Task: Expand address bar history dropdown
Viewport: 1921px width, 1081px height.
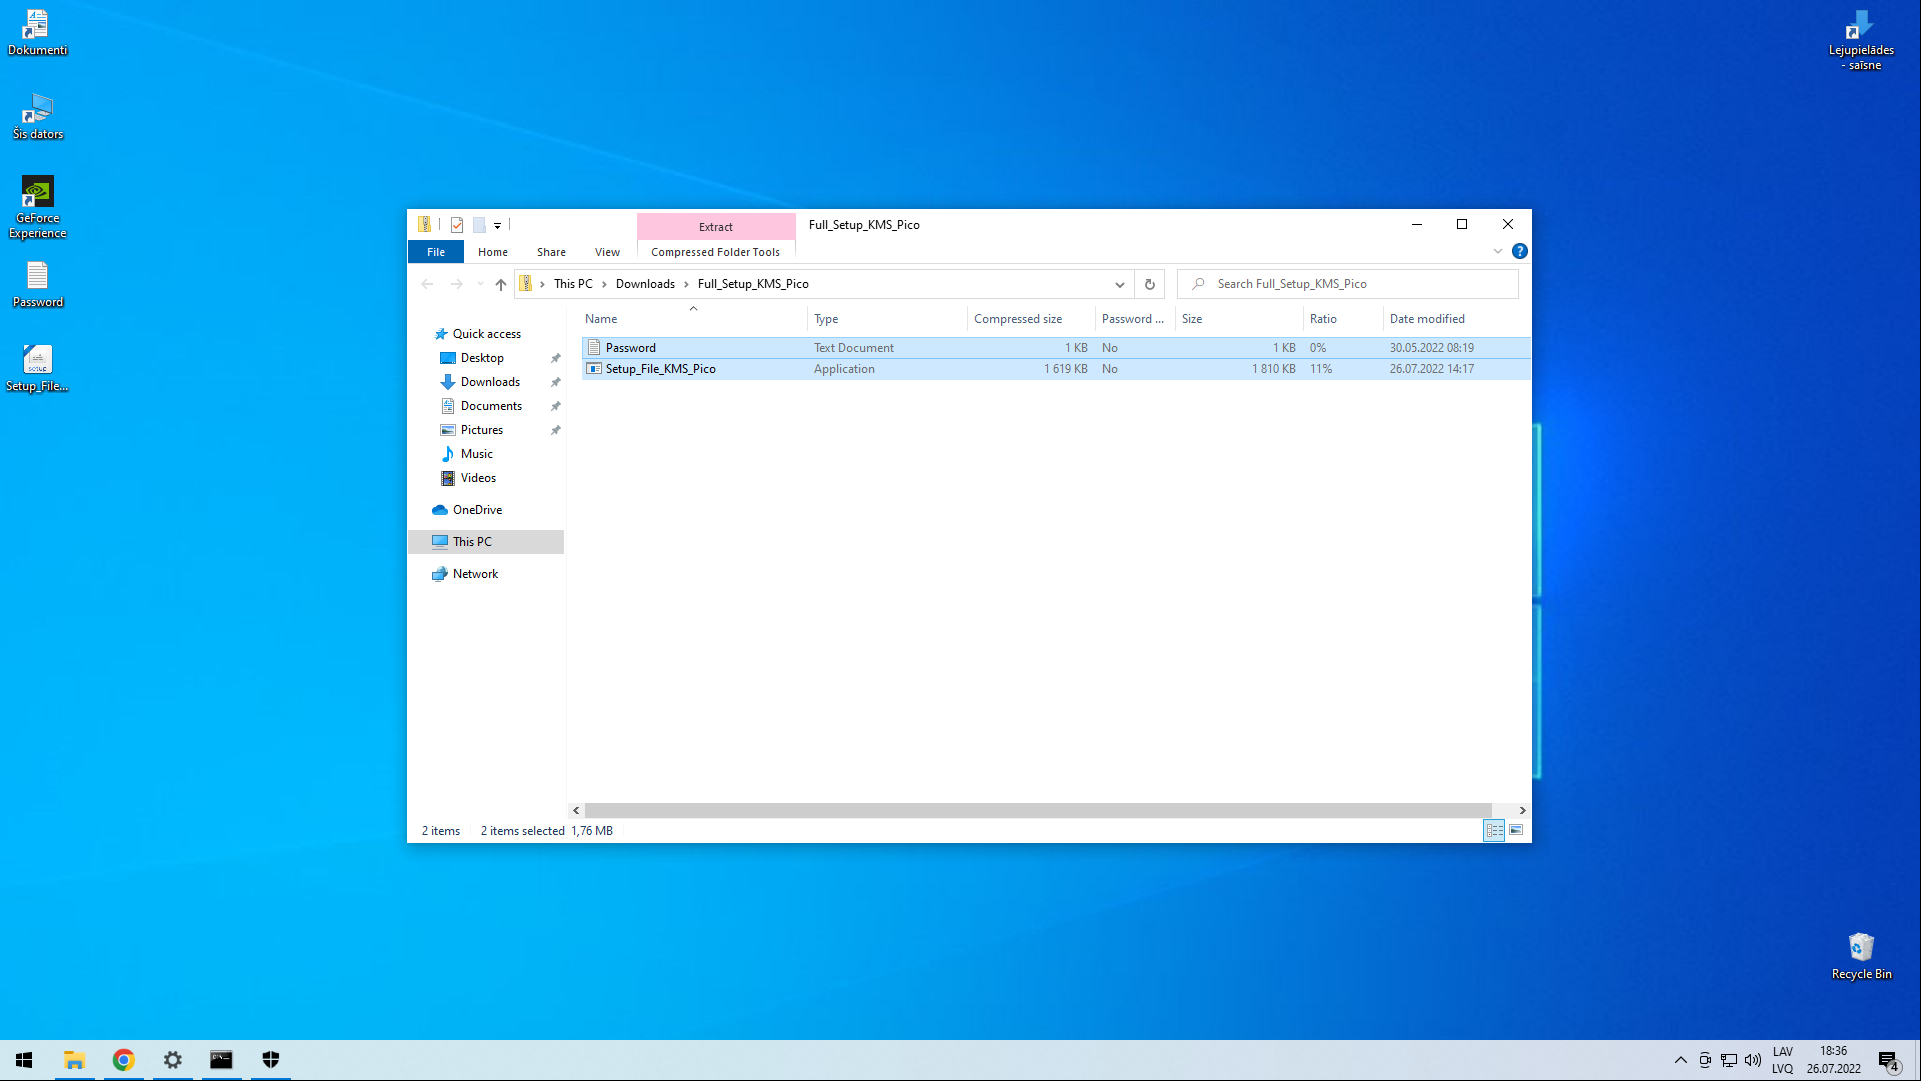Action: click(x=1120, y=284)
